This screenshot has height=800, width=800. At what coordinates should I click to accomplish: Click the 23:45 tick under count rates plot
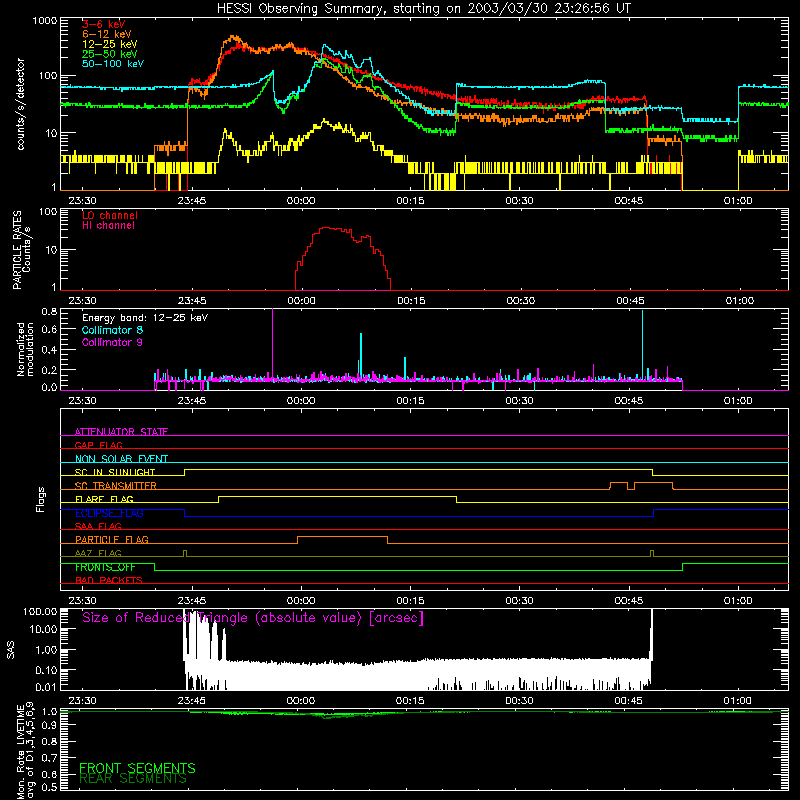pyautogui.click(x=192, y=201)
